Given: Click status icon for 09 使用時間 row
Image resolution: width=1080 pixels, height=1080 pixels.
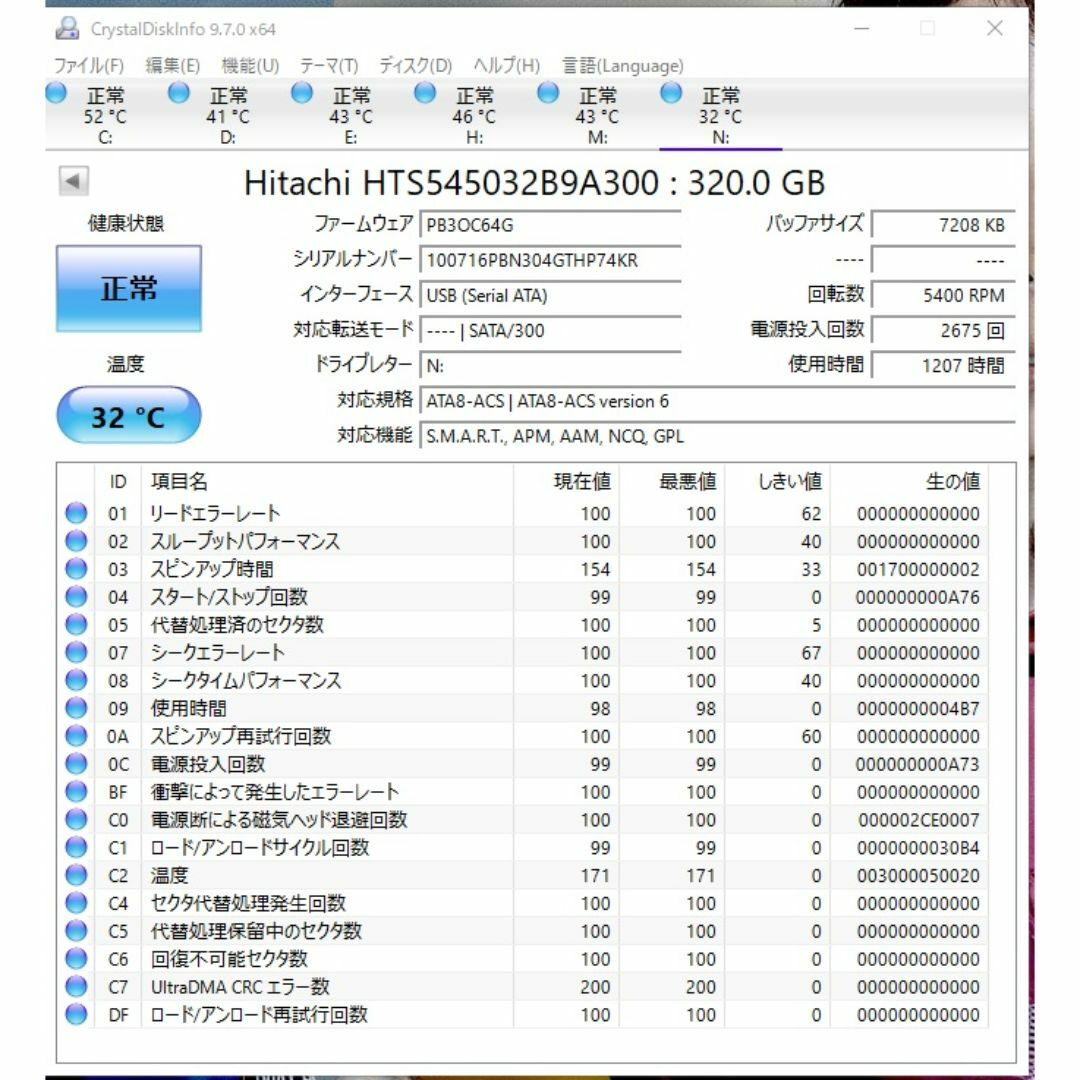Looking at the screenshot, I should [x=76, y=707].
